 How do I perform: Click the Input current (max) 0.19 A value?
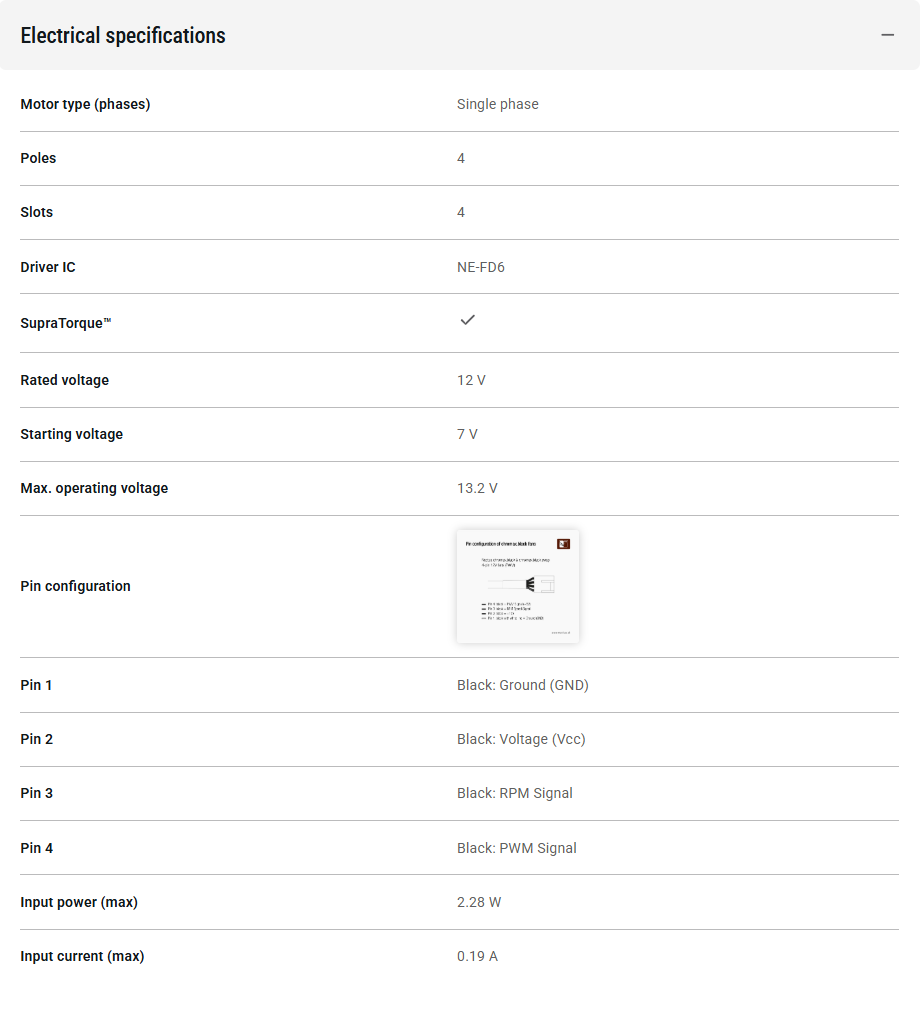477,956
